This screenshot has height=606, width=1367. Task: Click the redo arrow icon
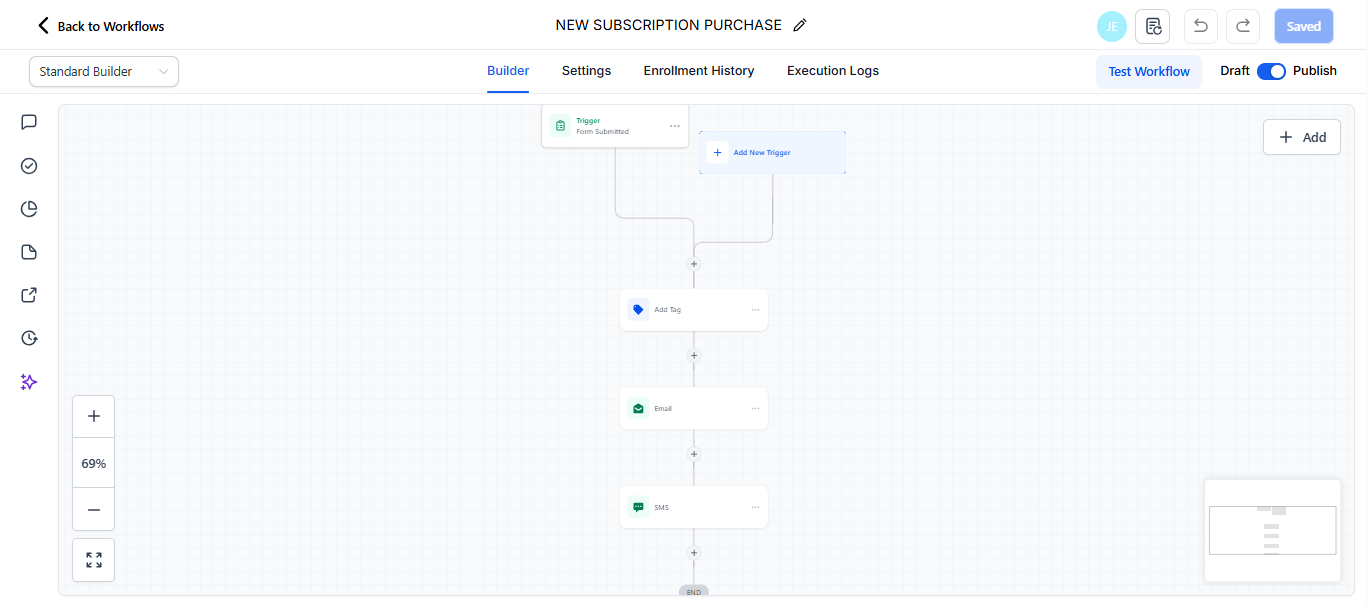coord(1243,26)
